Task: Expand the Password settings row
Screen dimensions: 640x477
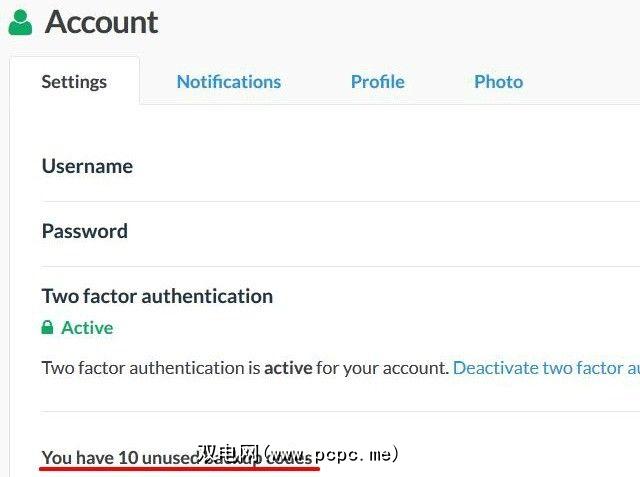Action: [x=85, y=231]
